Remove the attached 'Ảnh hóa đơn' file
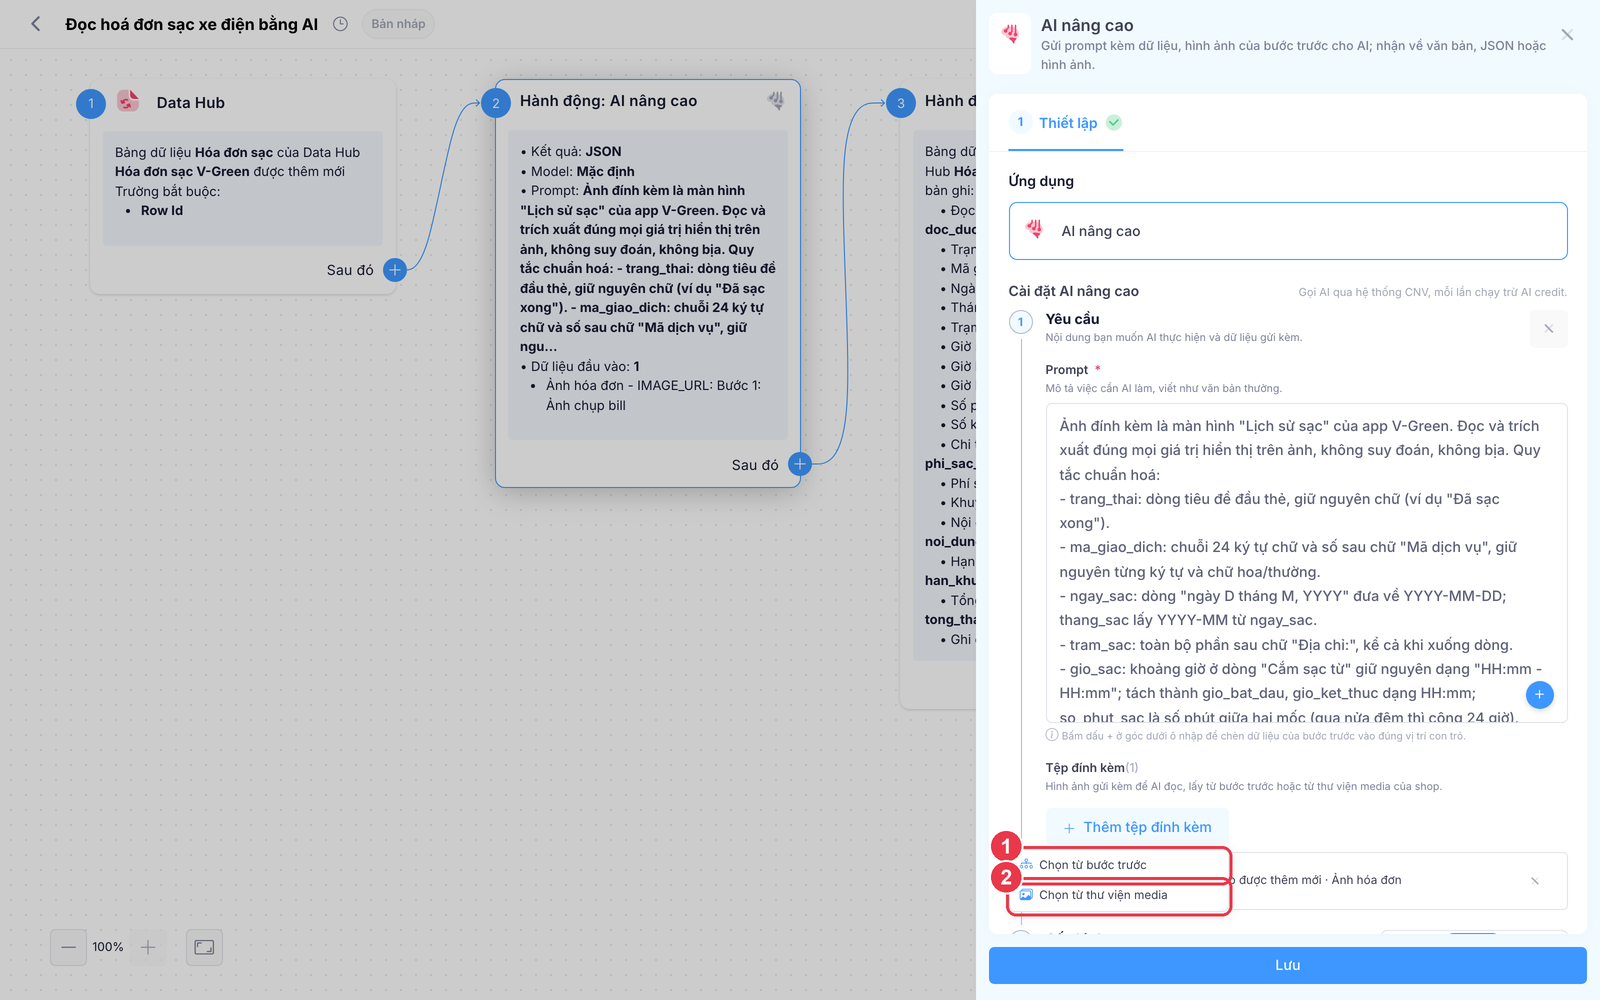1600x1000 pixels. pyautogui.click(x=1535, y=881)
